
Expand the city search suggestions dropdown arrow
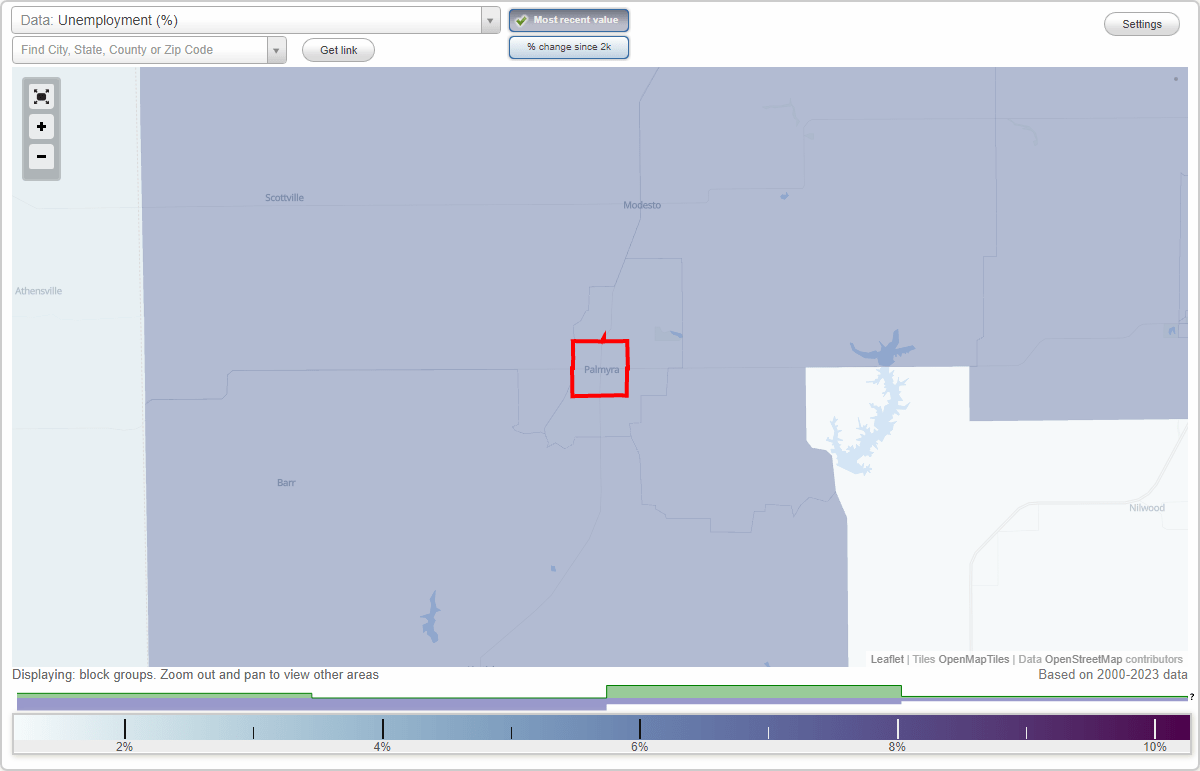(x=276, y=48)
